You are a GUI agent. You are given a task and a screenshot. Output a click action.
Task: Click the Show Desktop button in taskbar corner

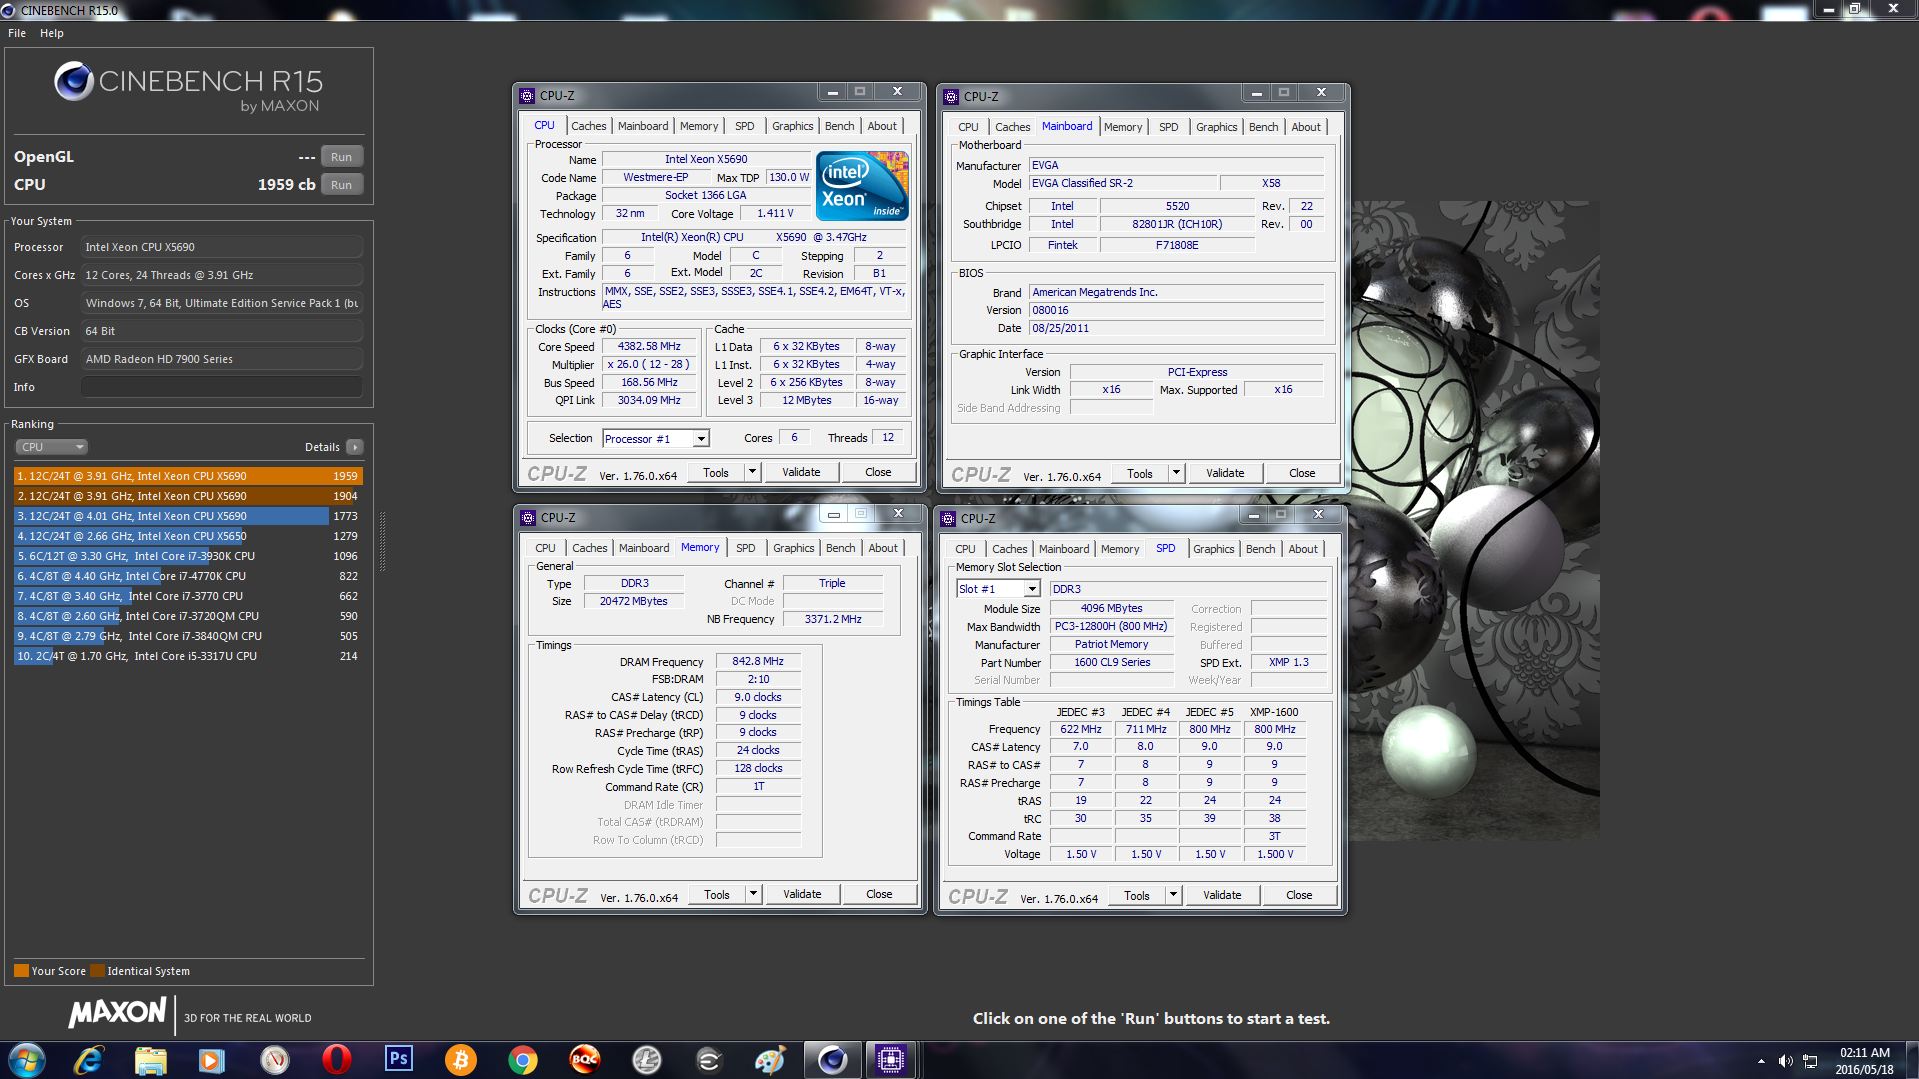tap(1911, 1061)
